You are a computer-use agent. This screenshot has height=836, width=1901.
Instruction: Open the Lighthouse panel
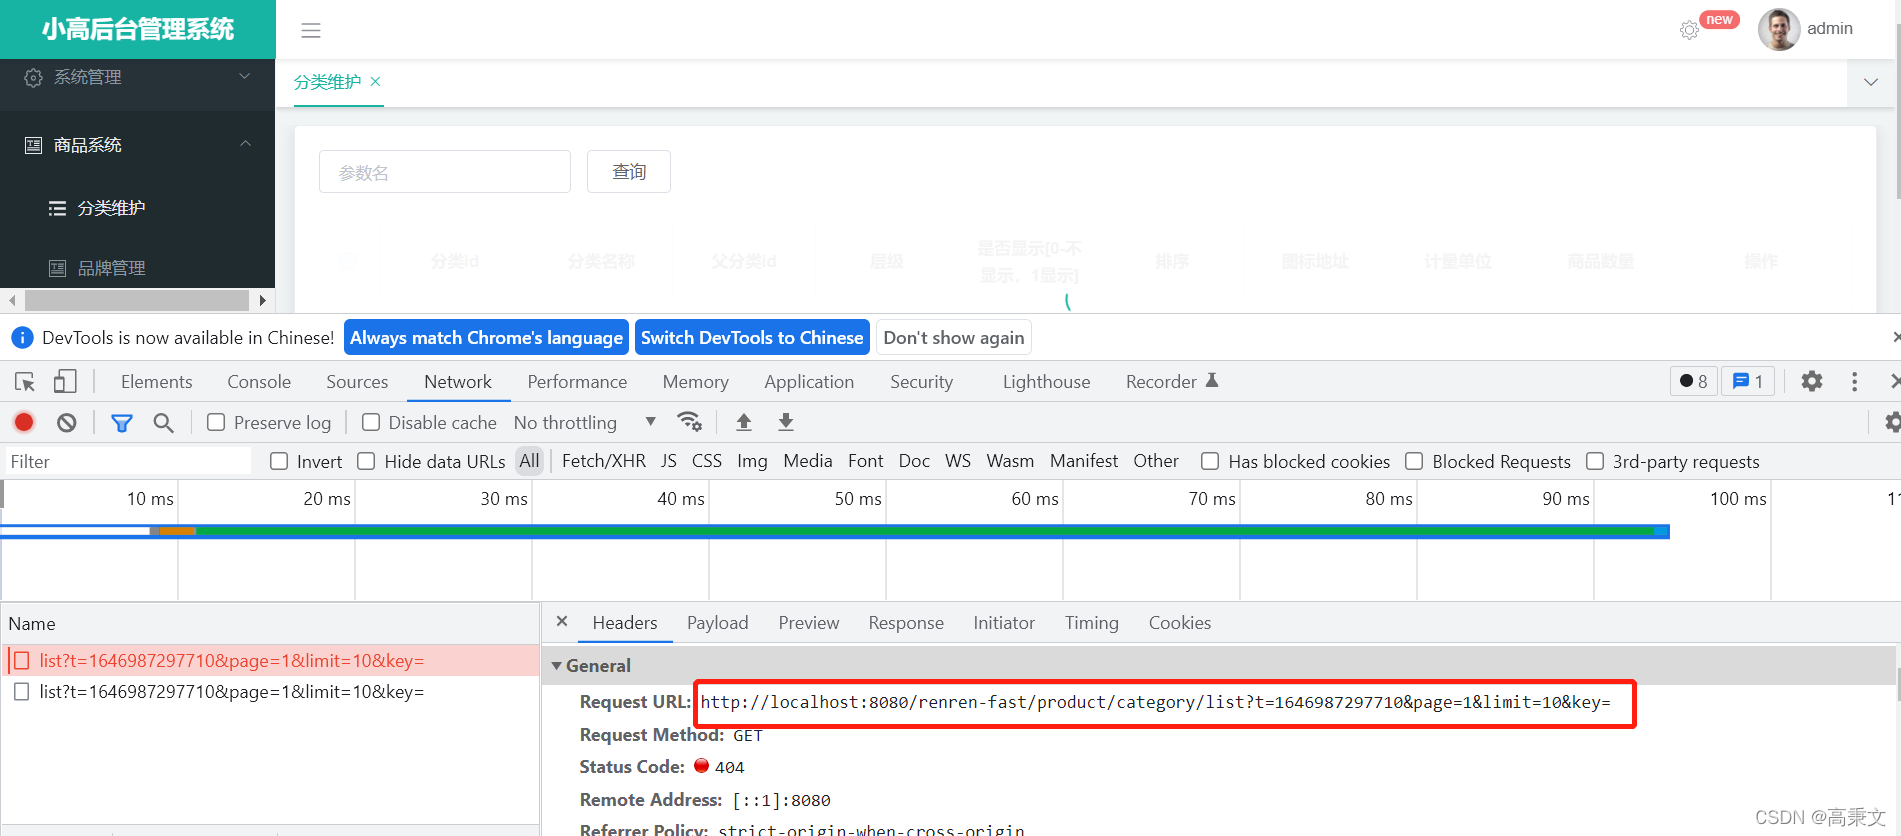pyautogui.click(x=1046, y=381)
